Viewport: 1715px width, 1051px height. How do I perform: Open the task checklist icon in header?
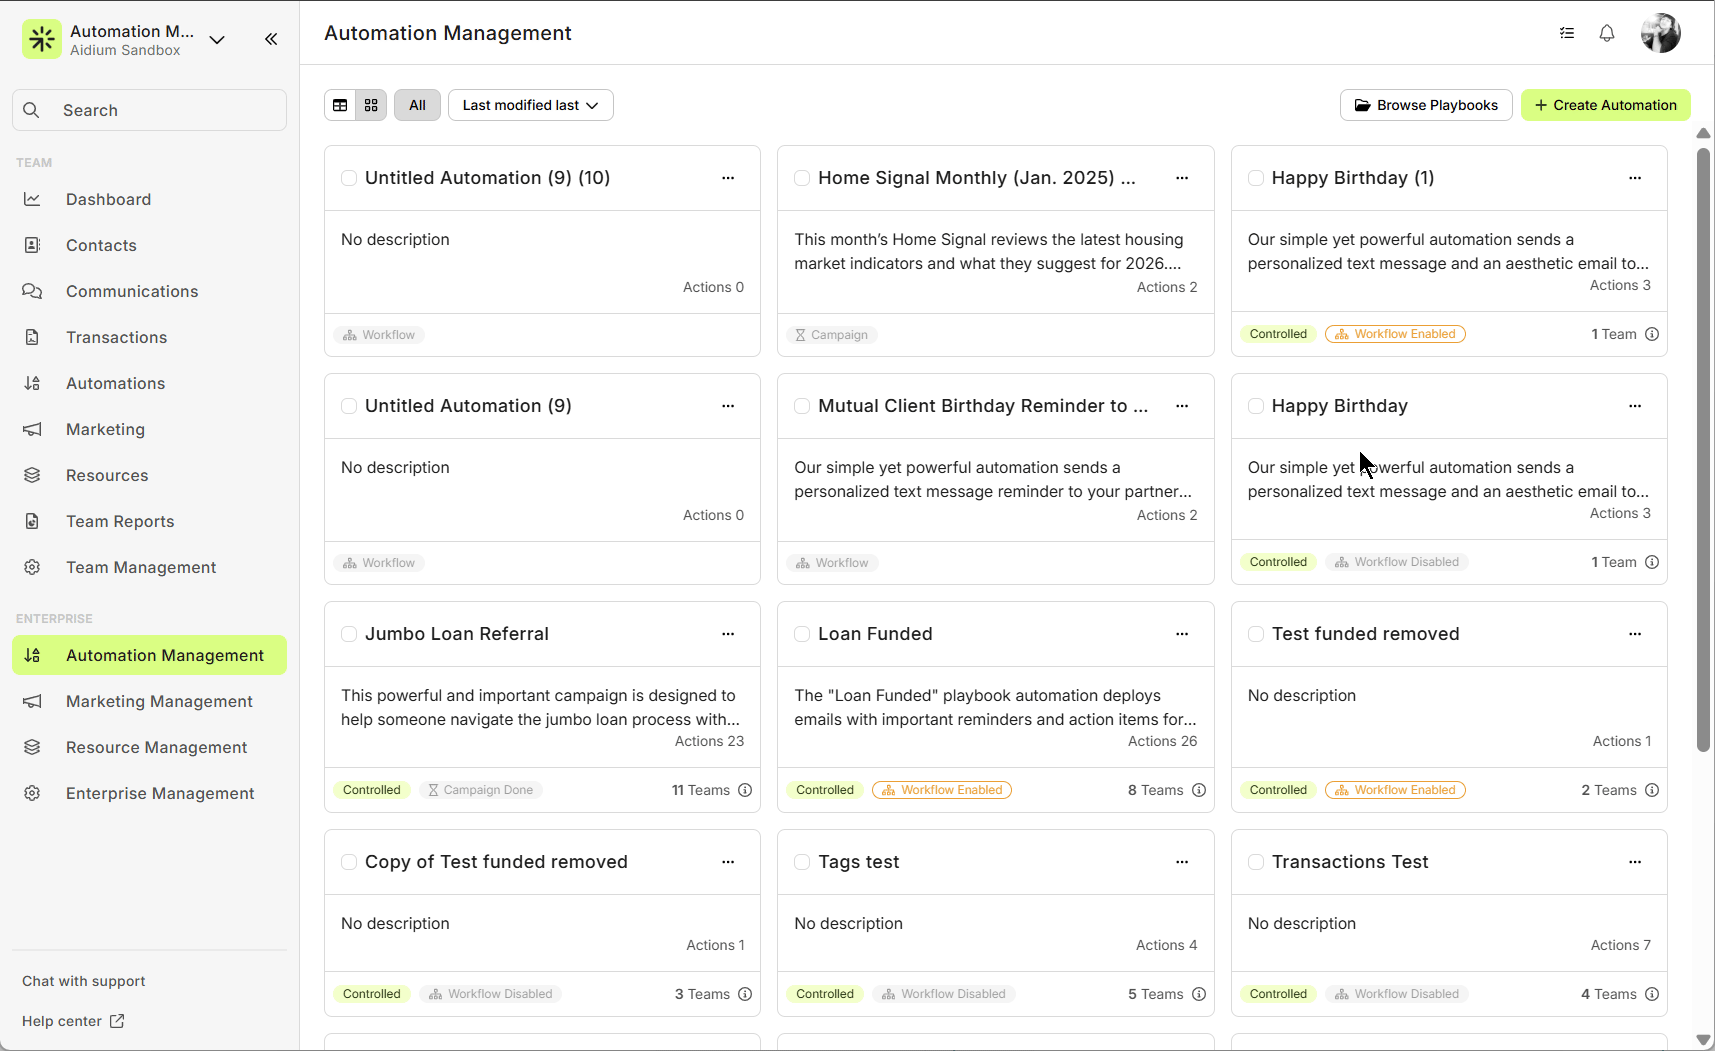point(1566,33)
